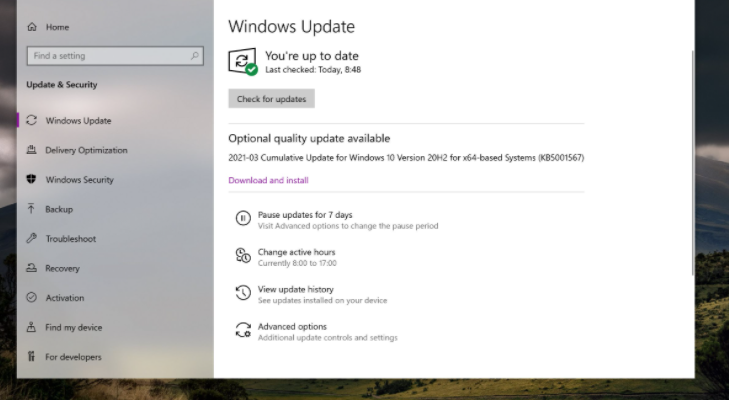729x400 pixels.
Task: Select Troubleshoot in sidebar
Action: pos(71,239)
